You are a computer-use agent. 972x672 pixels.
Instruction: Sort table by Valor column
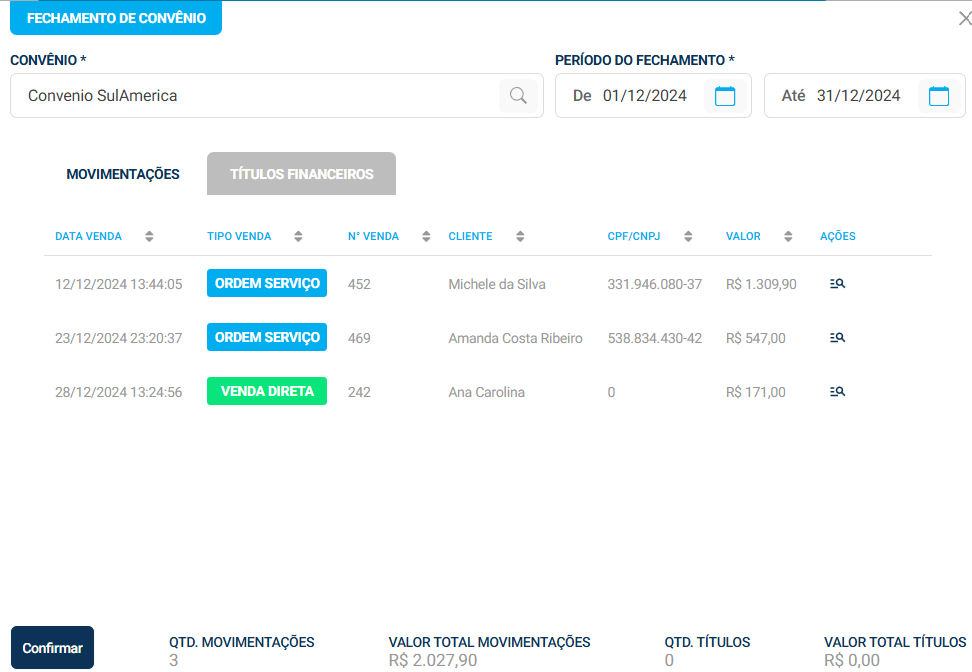click(x=788, y=237)
